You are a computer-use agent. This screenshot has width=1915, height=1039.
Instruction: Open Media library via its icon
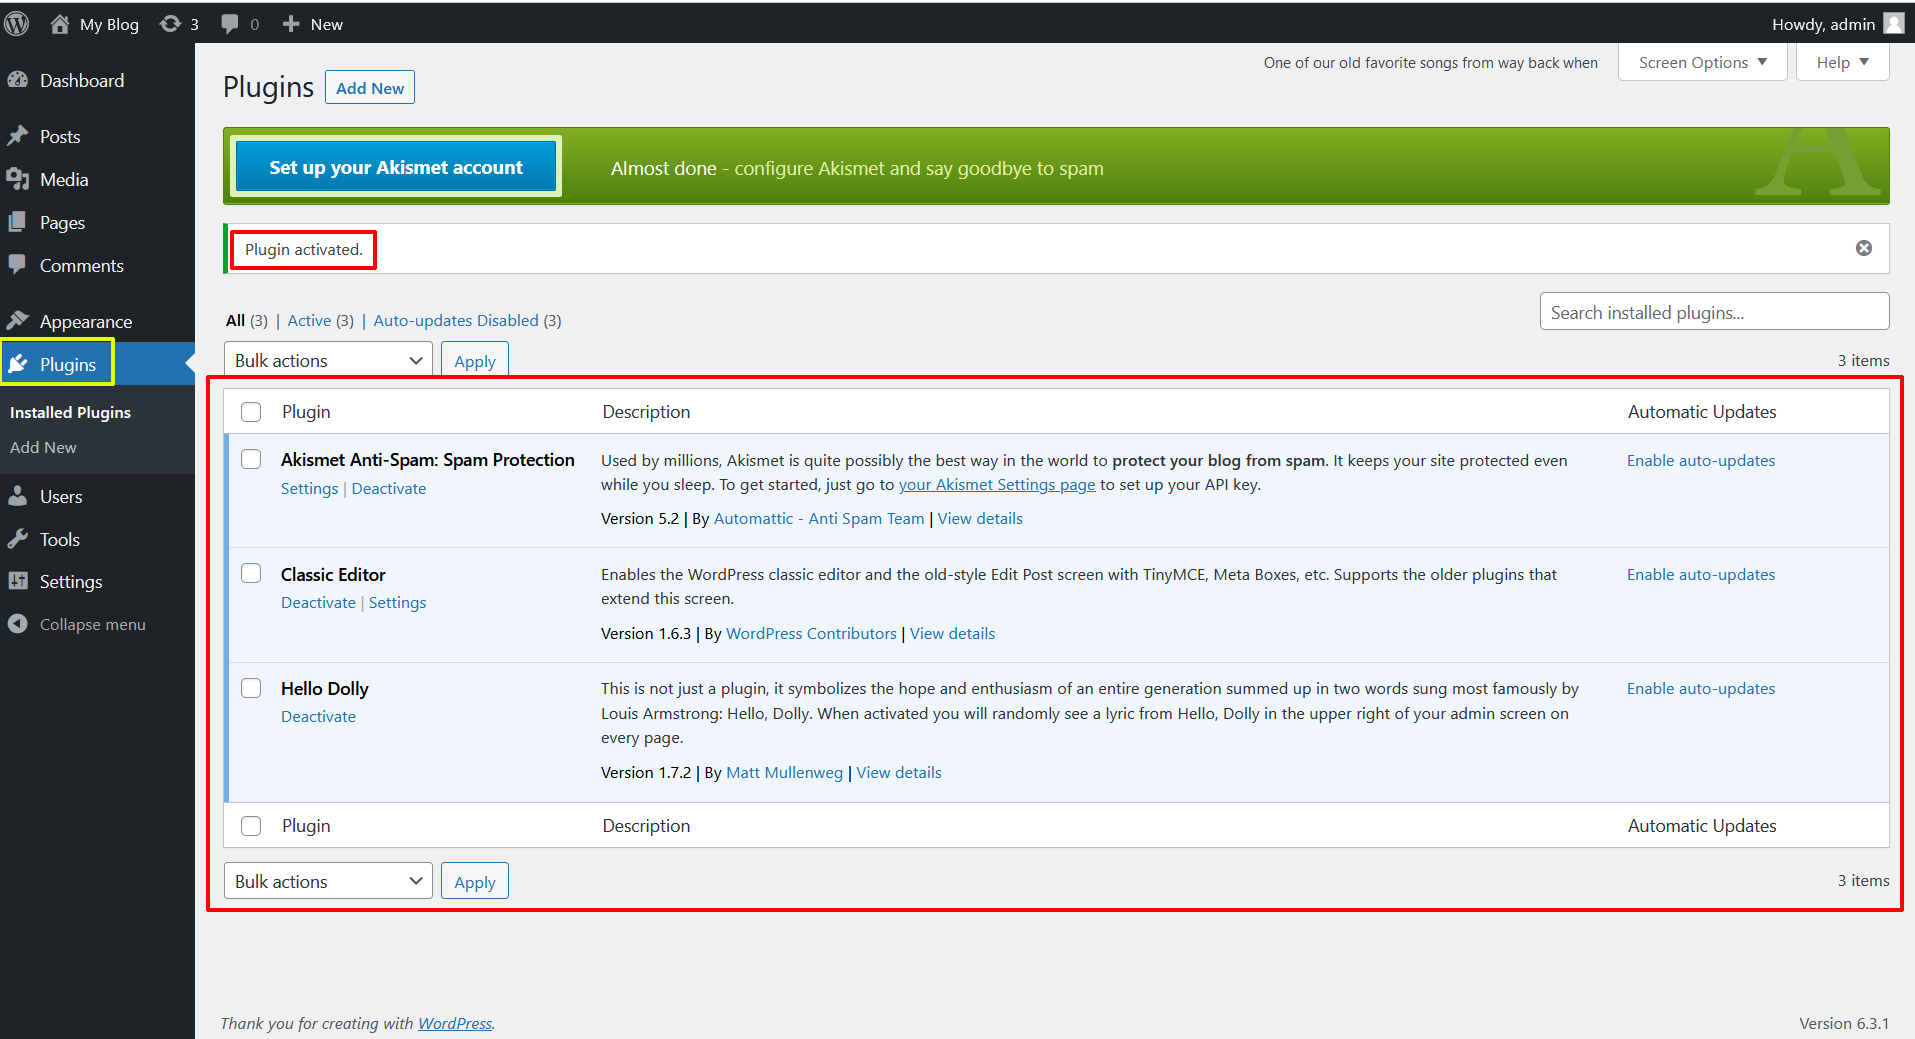click(19, 179)
